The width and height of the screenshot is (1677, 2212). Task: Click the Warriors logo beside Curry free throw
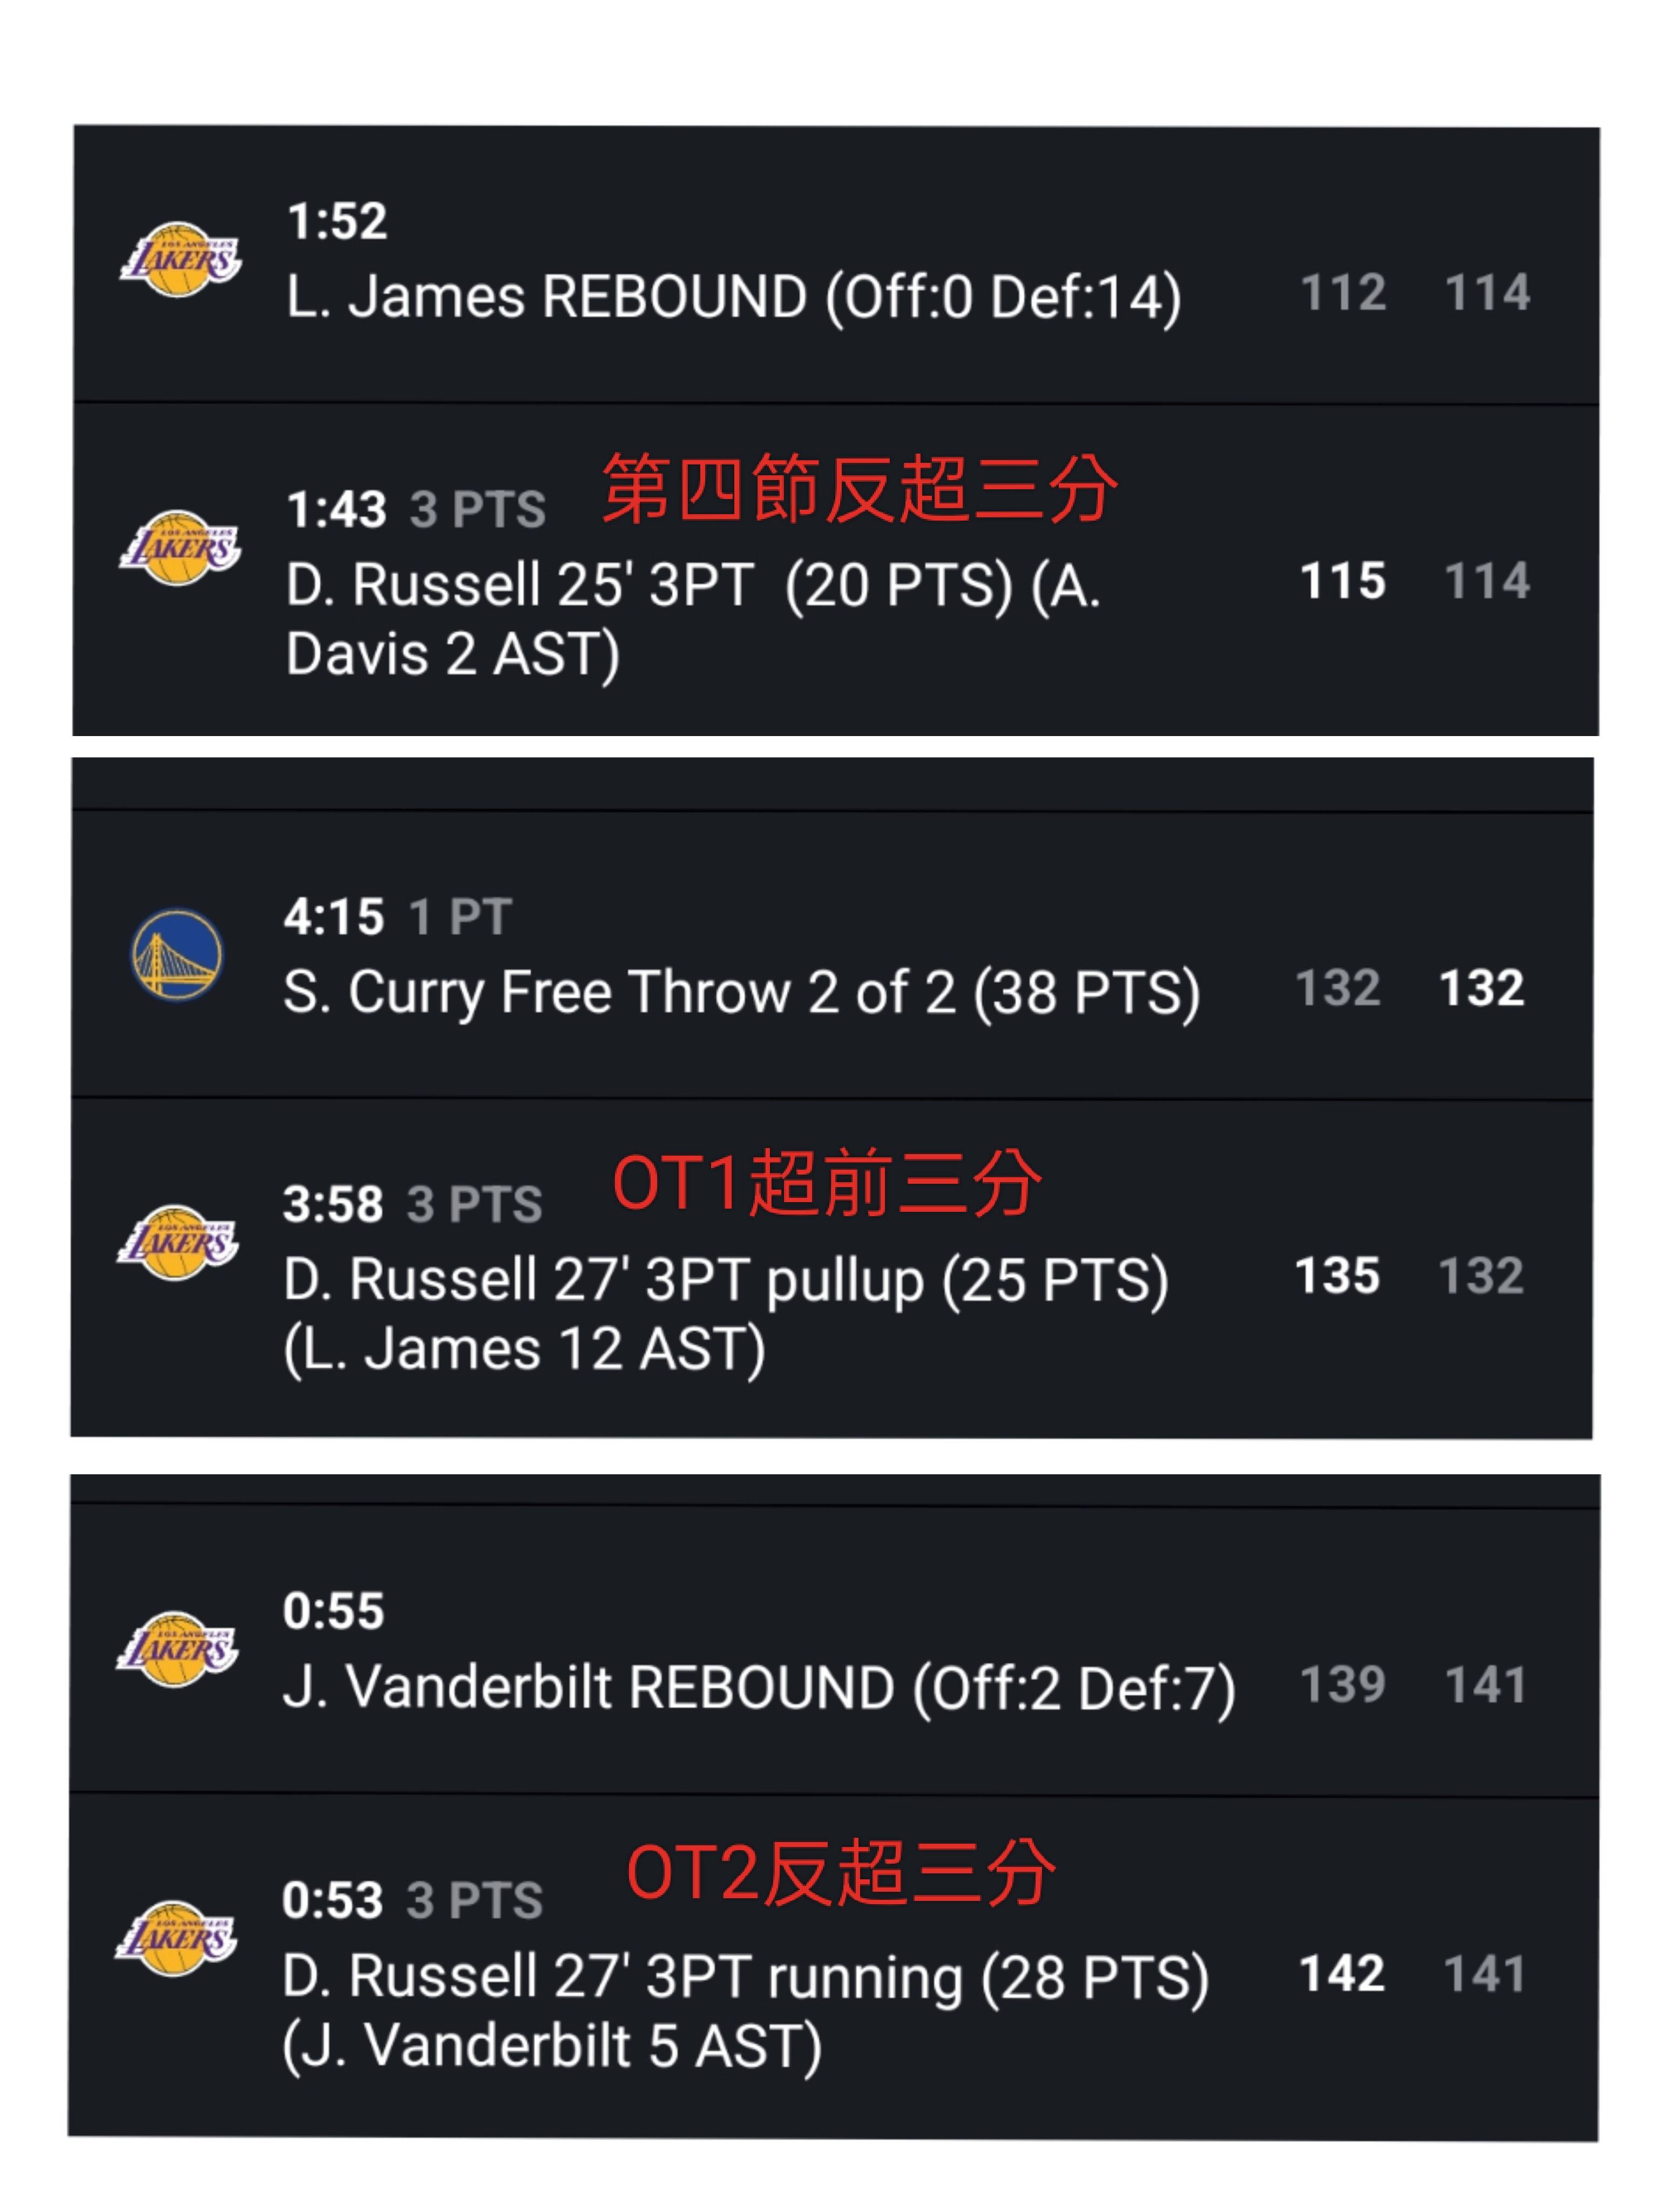coord(178,955)
